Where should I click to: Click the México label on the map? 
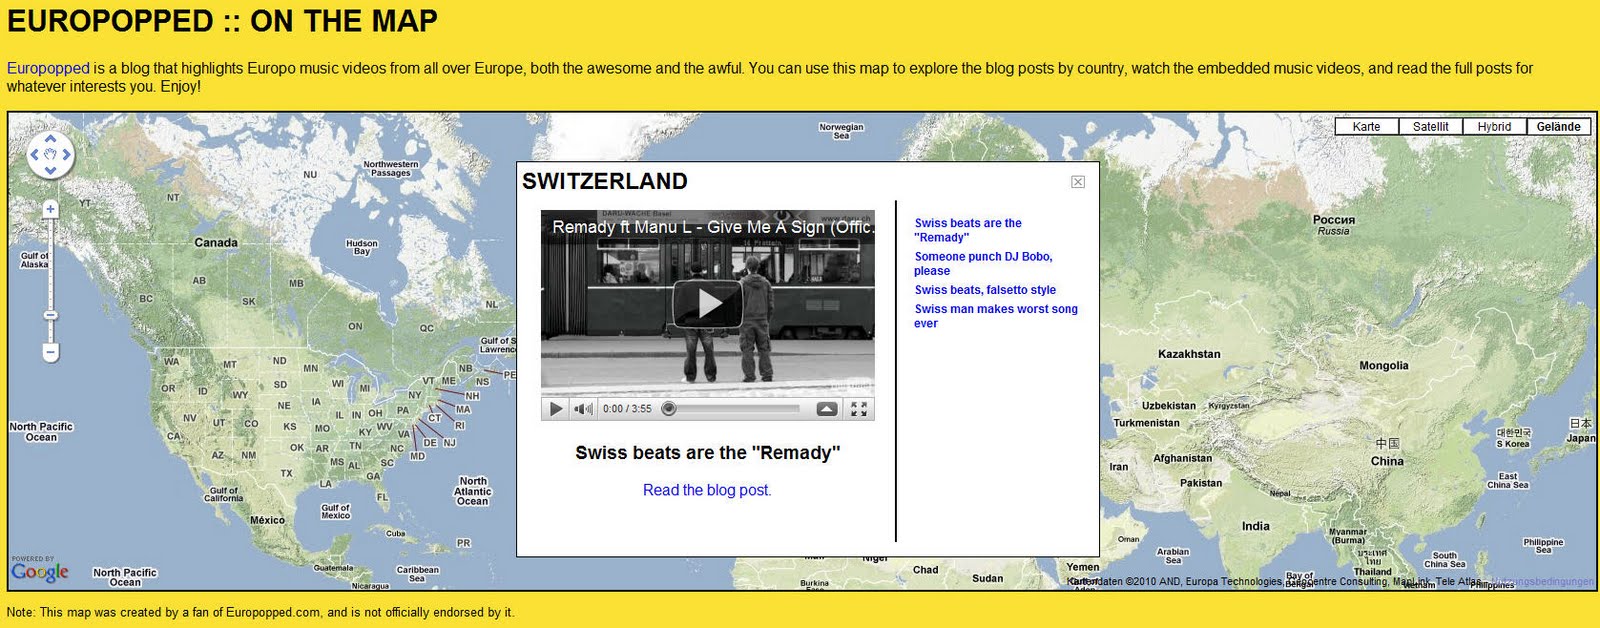267,520
